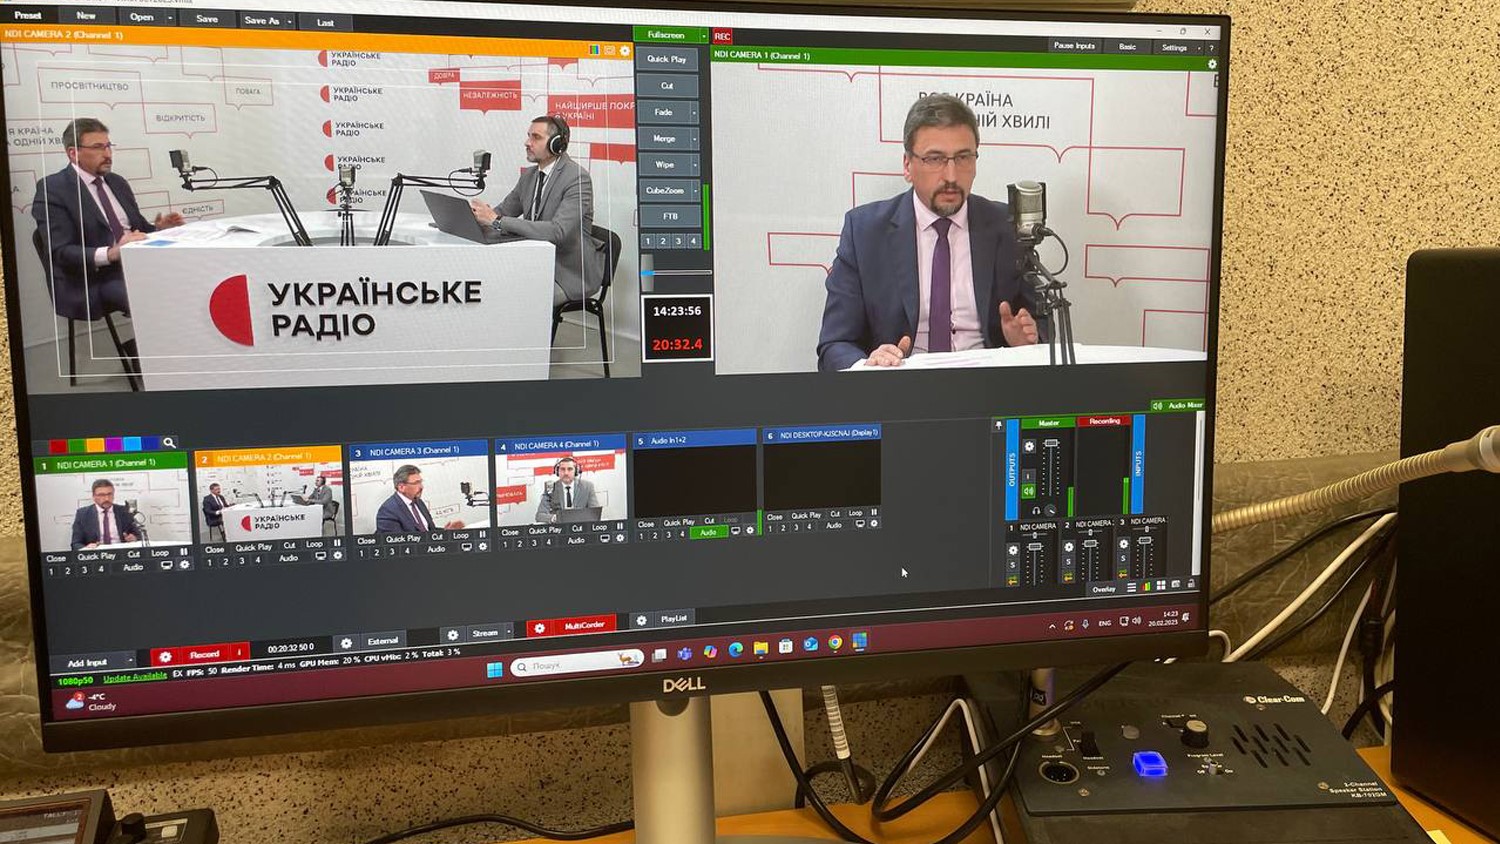Screen dimensions: 1500x844
Task: Toggle Audio on NDI CAMERA 2 input
Action: tap(288, 558)
